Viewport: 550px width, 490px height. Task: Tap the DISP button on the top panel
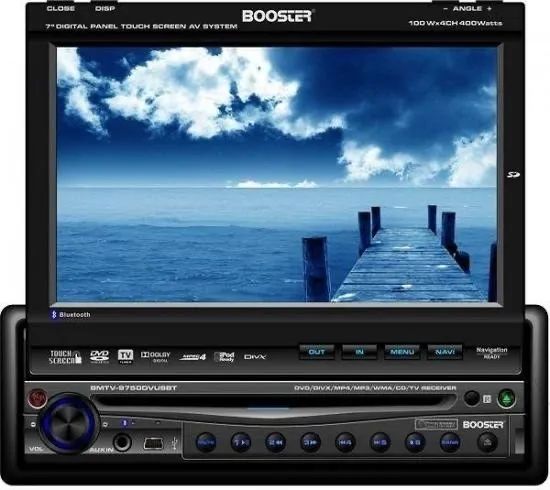click(105, 8)
